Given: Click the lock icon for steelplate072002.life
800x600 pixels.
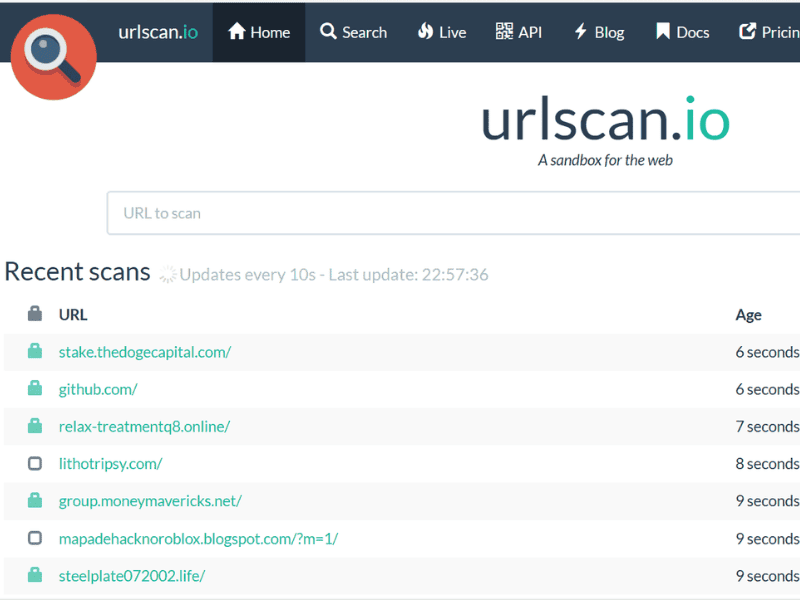Looking at the screenshot, I should click(x=35, y=575).
